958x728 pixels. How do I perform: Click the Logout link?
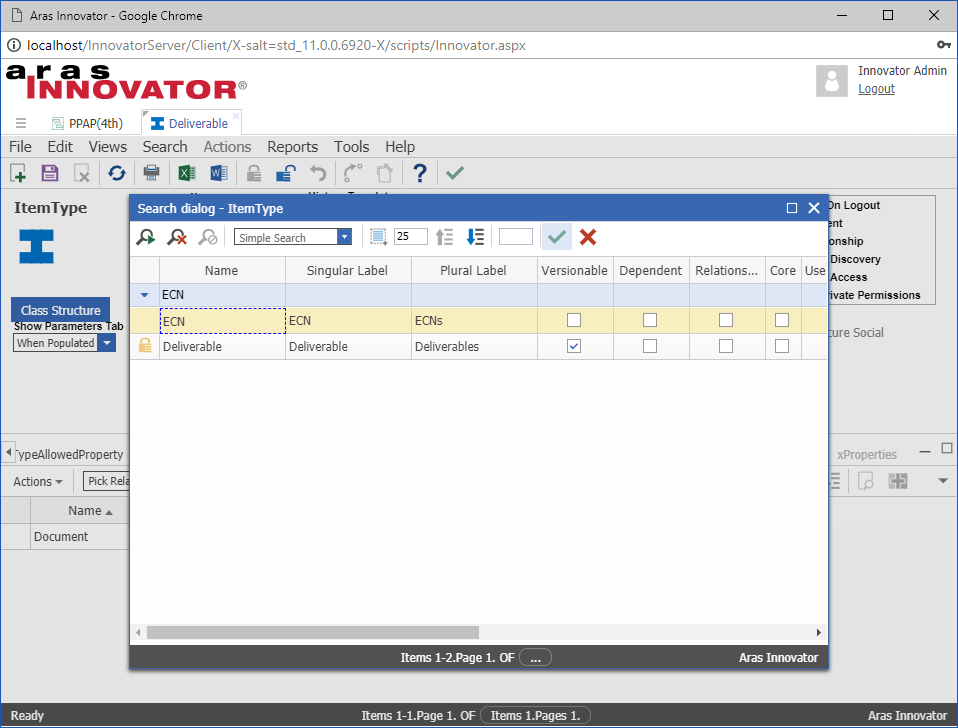pyautogui.click(x=875, y=88)
